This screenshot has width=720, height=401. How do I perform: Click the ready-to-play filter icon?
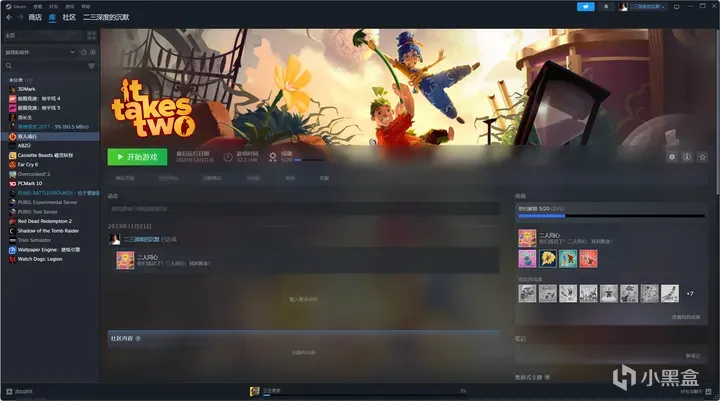93,52
